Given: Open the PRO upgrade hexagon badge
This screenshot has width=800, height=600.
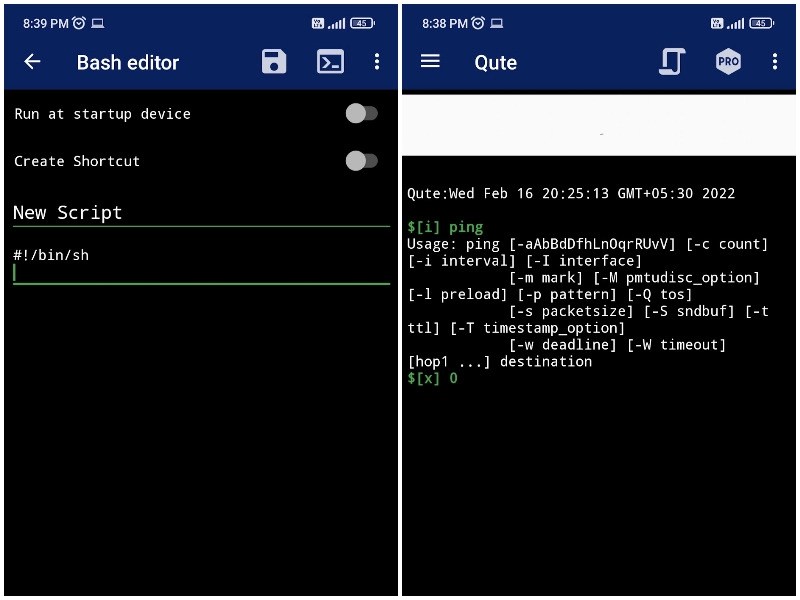Looking at the screenshot, I should tap(728, 62).
